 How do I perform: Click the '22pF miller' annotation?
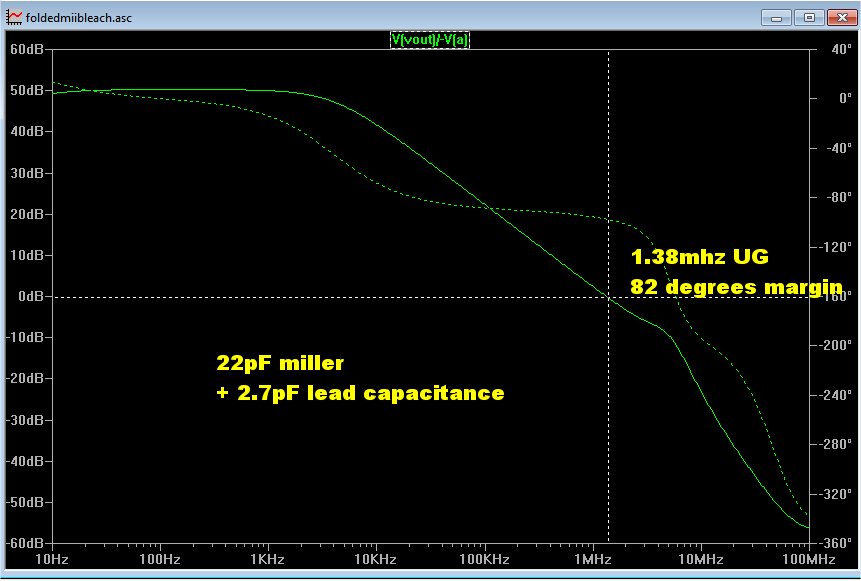click(x=280, y=363)
